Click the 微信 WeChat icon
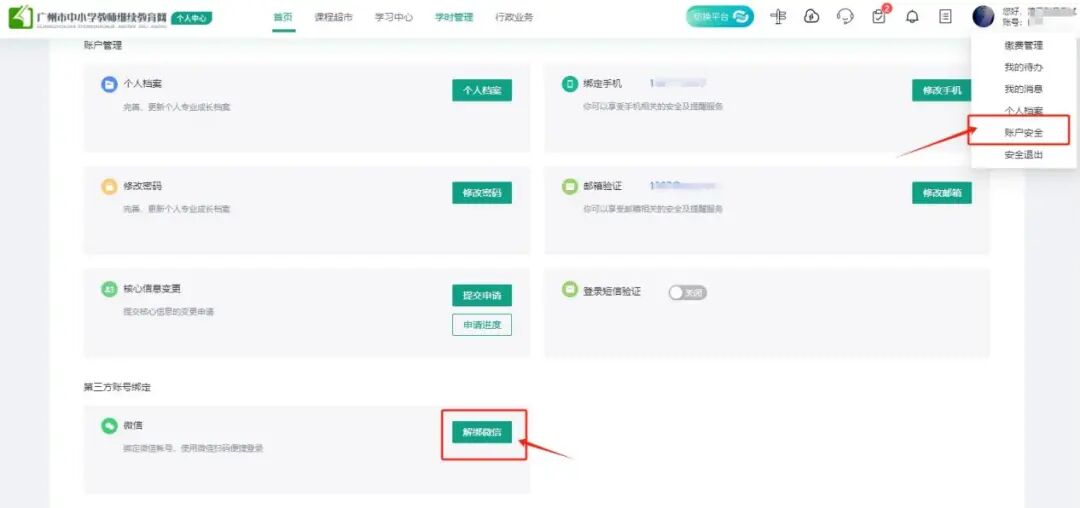The image size is (1080, 508). tap(109, 426)
